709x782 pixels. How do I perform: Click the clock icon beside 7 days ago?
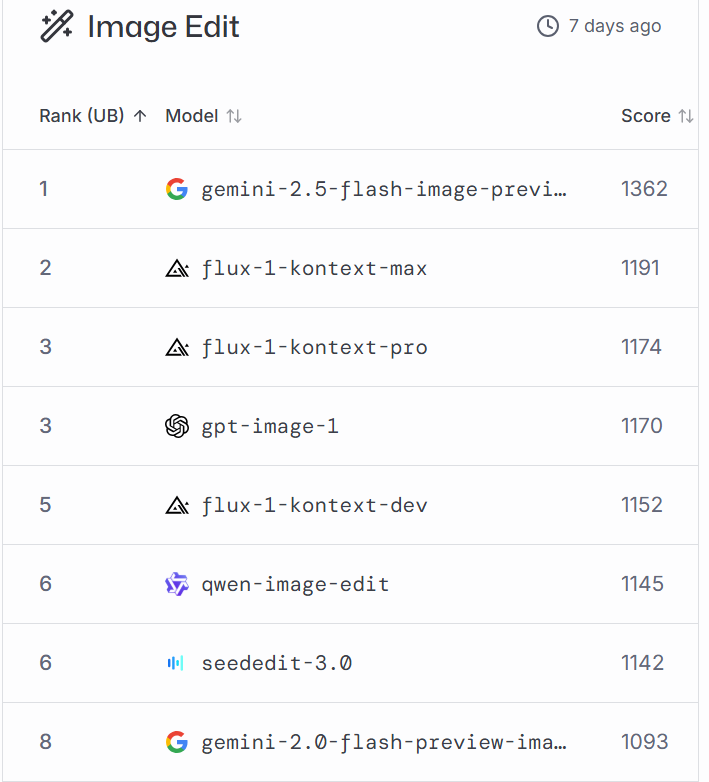[x=547, y=26]
